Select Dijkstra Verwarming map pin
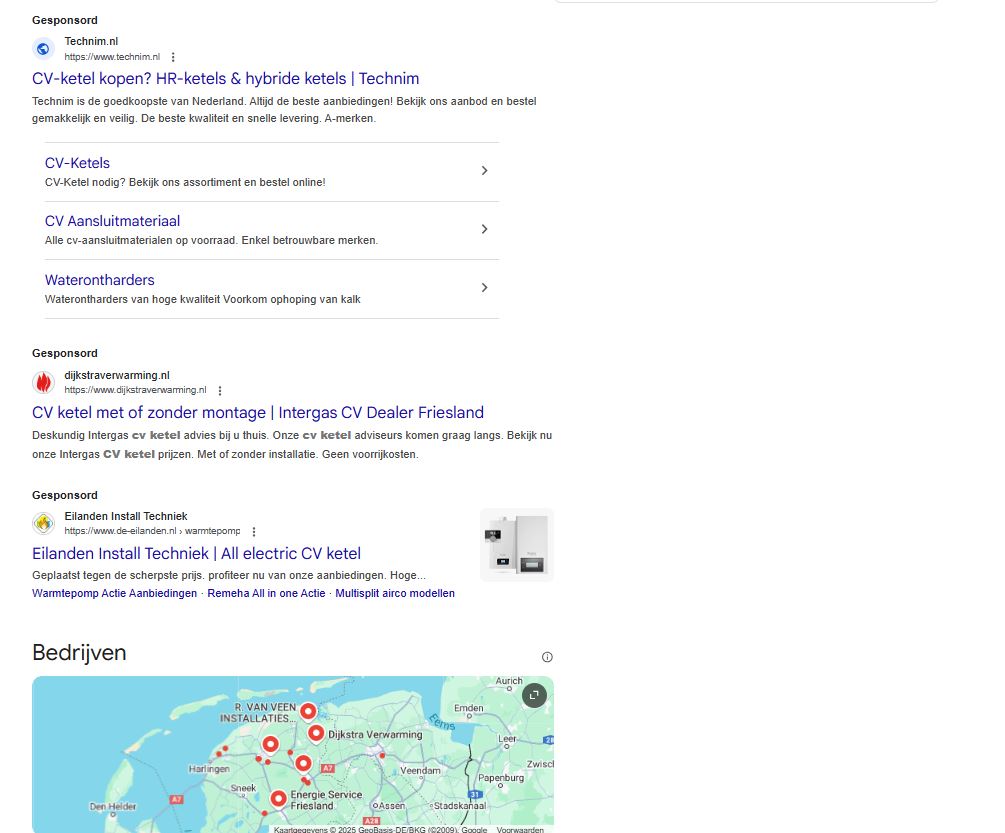This screenshot has height=833, width=1005. (x=316, y=733)
